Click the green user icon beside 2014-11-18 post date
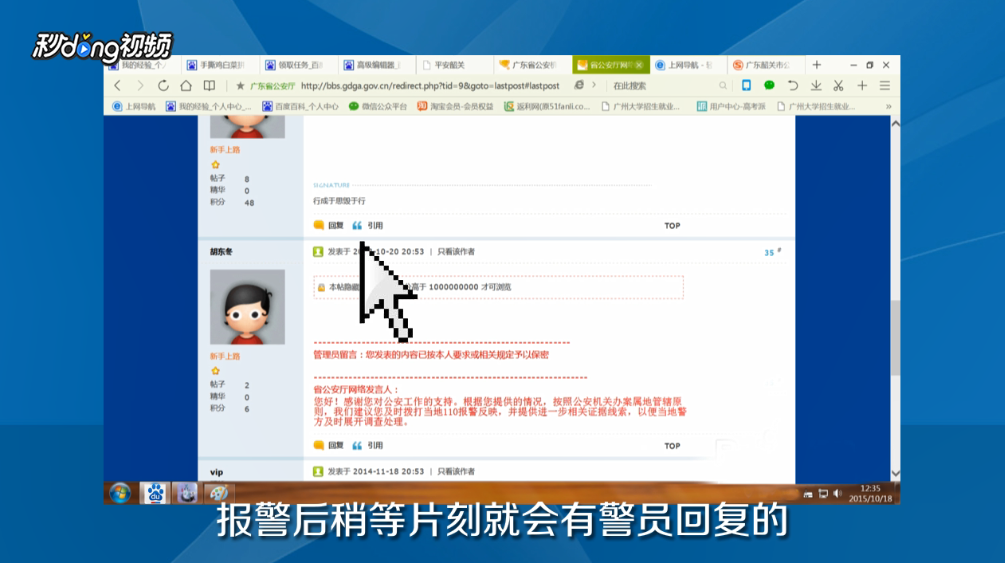This screenshot has height=563, width=1005. click(318, 471)
